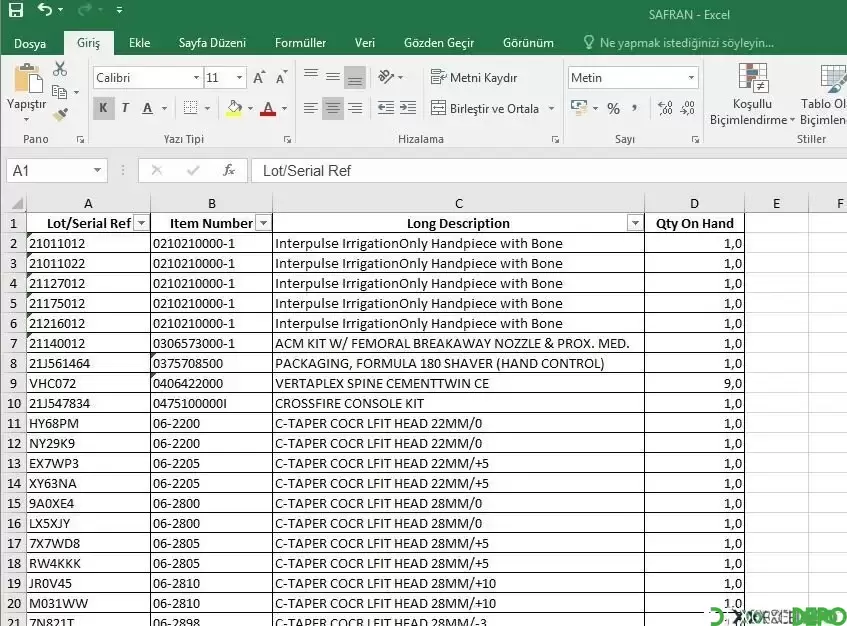Click the Cut scissors icon
847x626 pixels.
[60, 69]
